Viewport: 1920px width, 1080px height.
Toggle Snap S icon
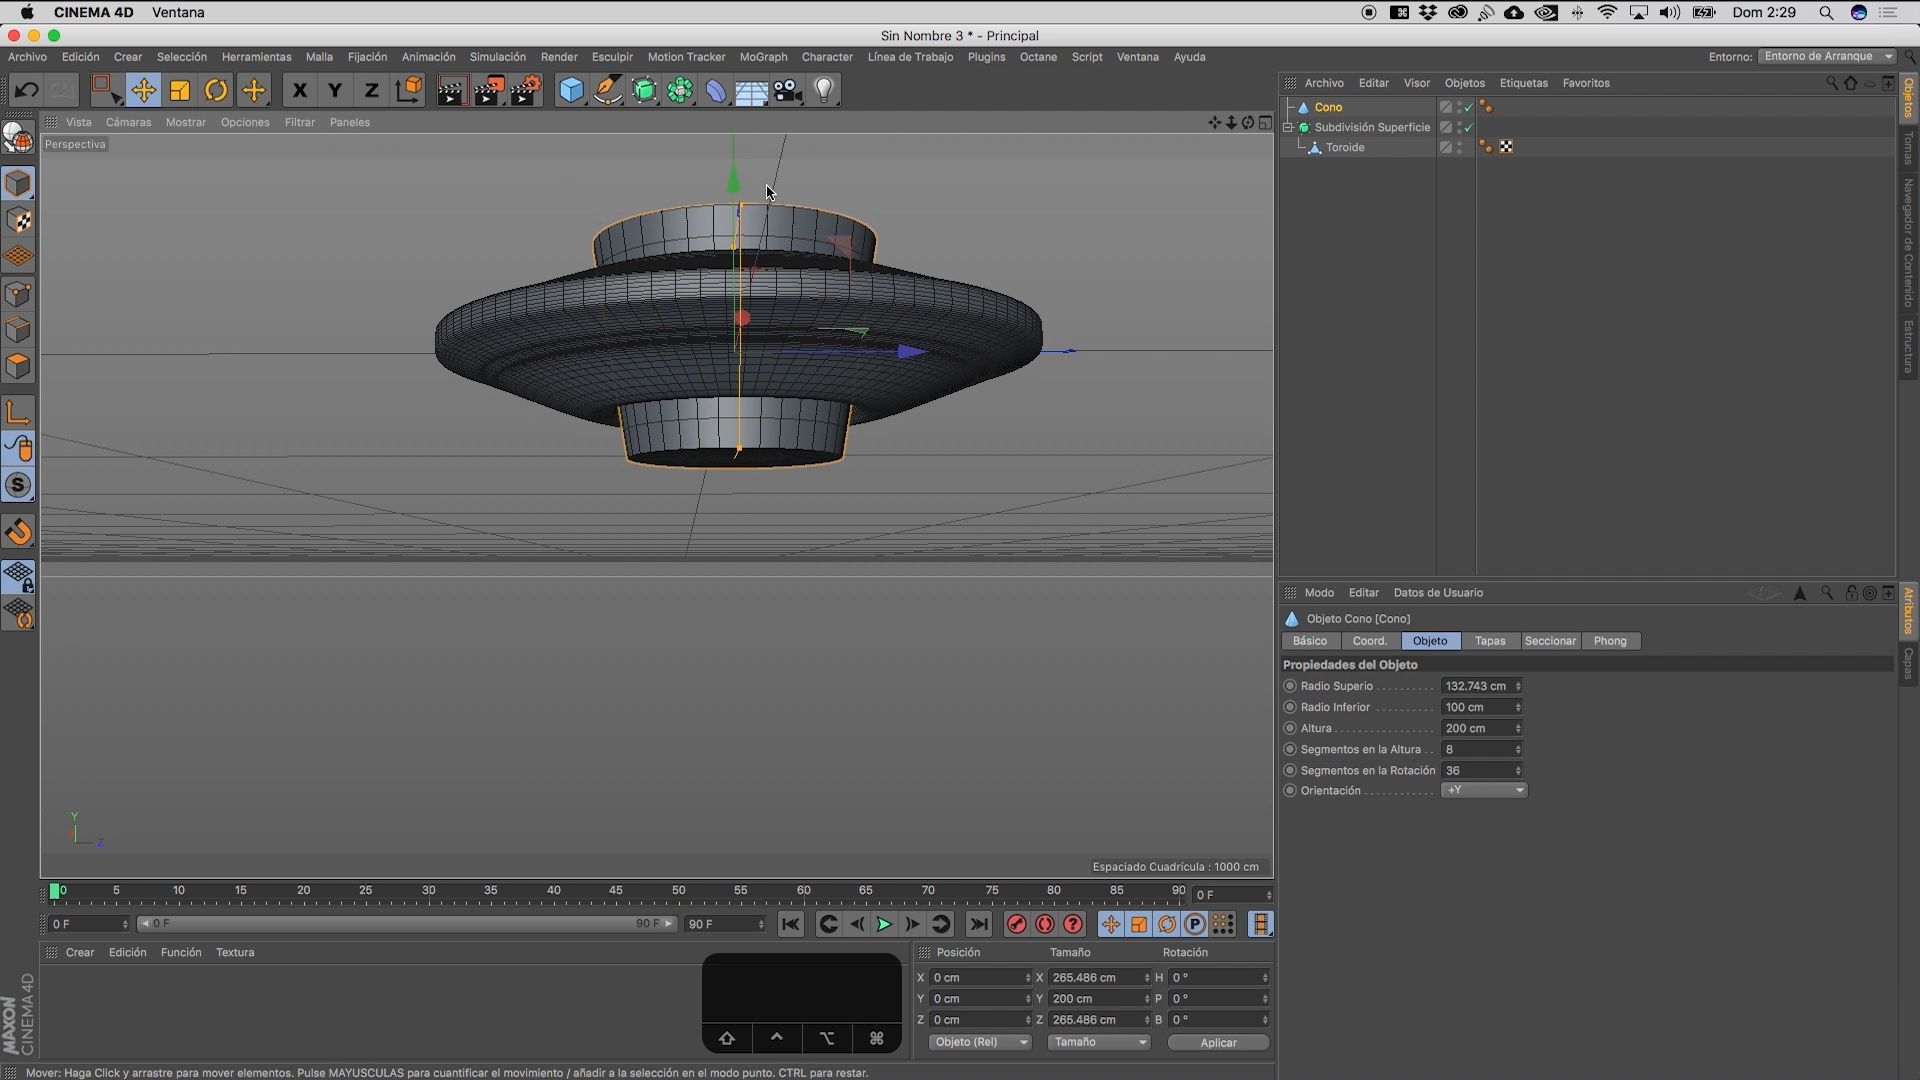click(x=18, y=485)
